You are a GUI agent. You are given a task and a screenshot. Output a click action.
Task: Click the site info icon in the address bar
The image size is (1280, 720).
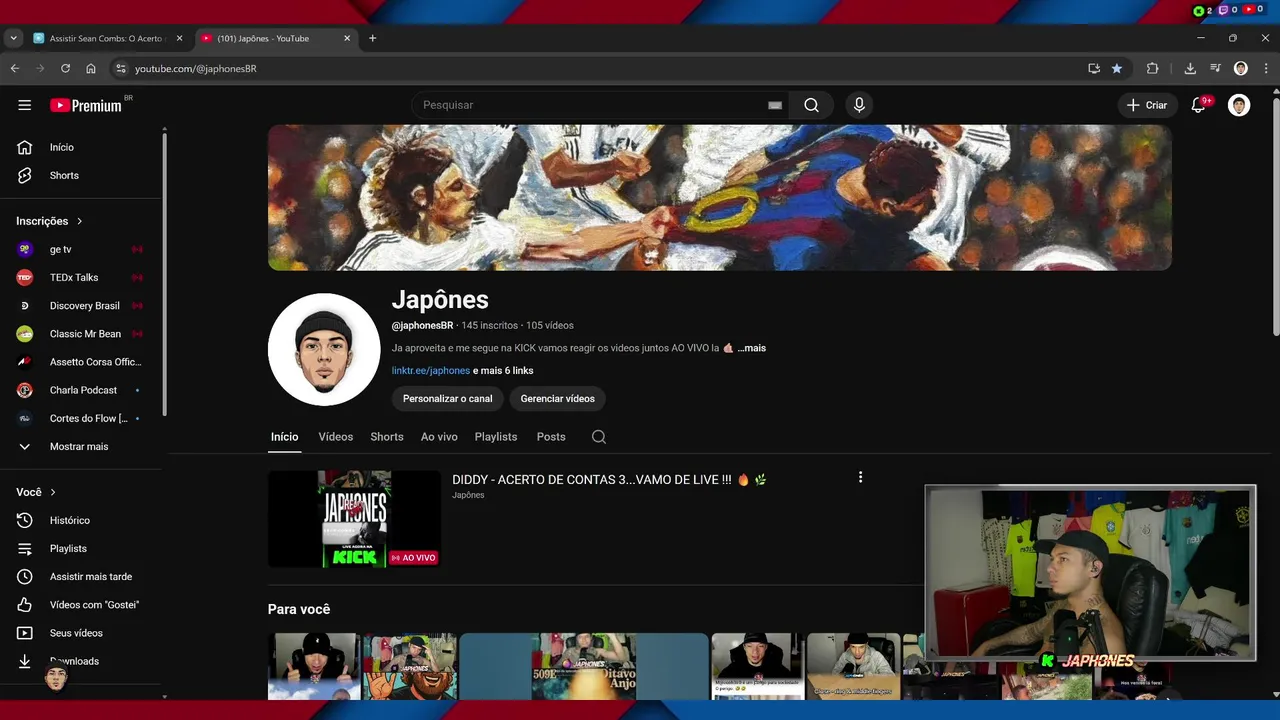point(121,68)
